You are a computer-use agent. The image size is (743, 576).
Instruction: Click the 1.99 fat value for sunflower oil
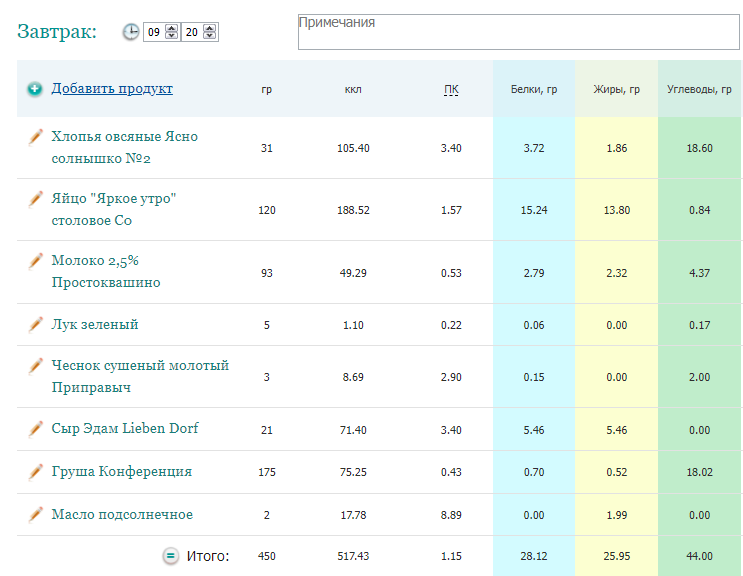coord(616,515)
